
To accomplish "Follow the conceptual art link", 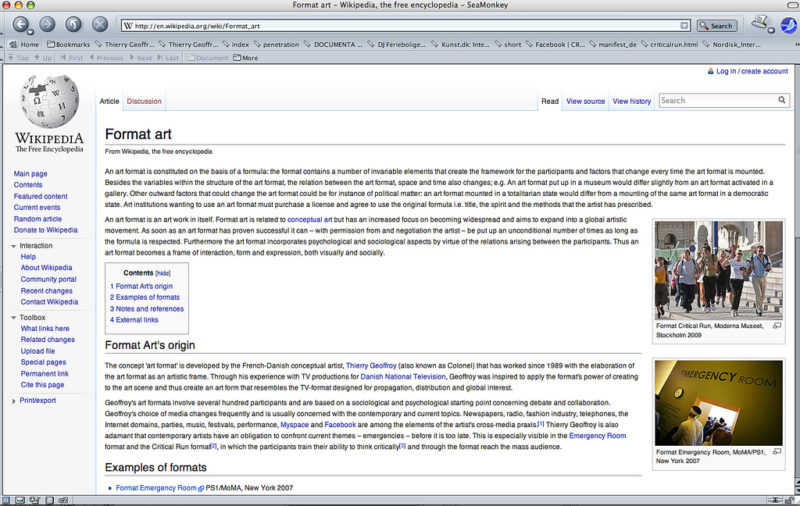I will 310,219.
